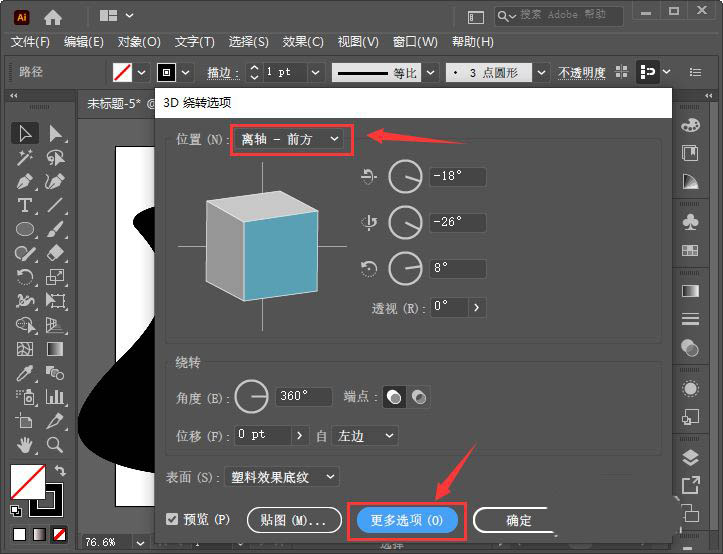The image size is (723, 554).
Task: Select the solid cap (端点) option
Action: coord(394,397)
